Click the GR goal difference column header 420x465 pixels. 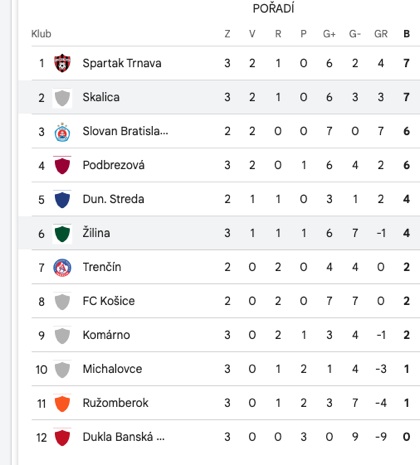pos(381,34)
